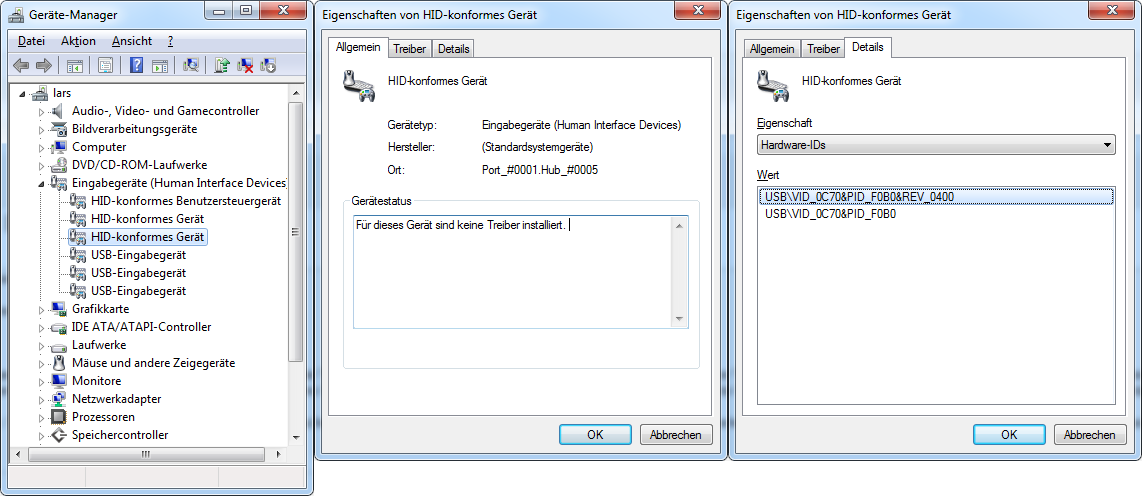Click the Forward arrow in Geräte-Manager toolbar
This screenshot has height=497, width=1143.
[44, 66]
